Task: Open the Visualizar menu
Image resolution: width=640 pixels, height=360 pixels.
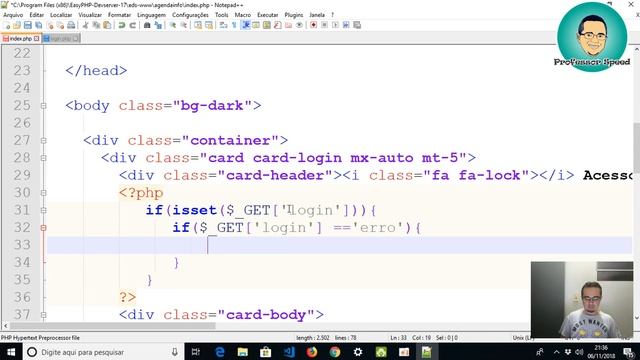Action: (x=90, y=15)
